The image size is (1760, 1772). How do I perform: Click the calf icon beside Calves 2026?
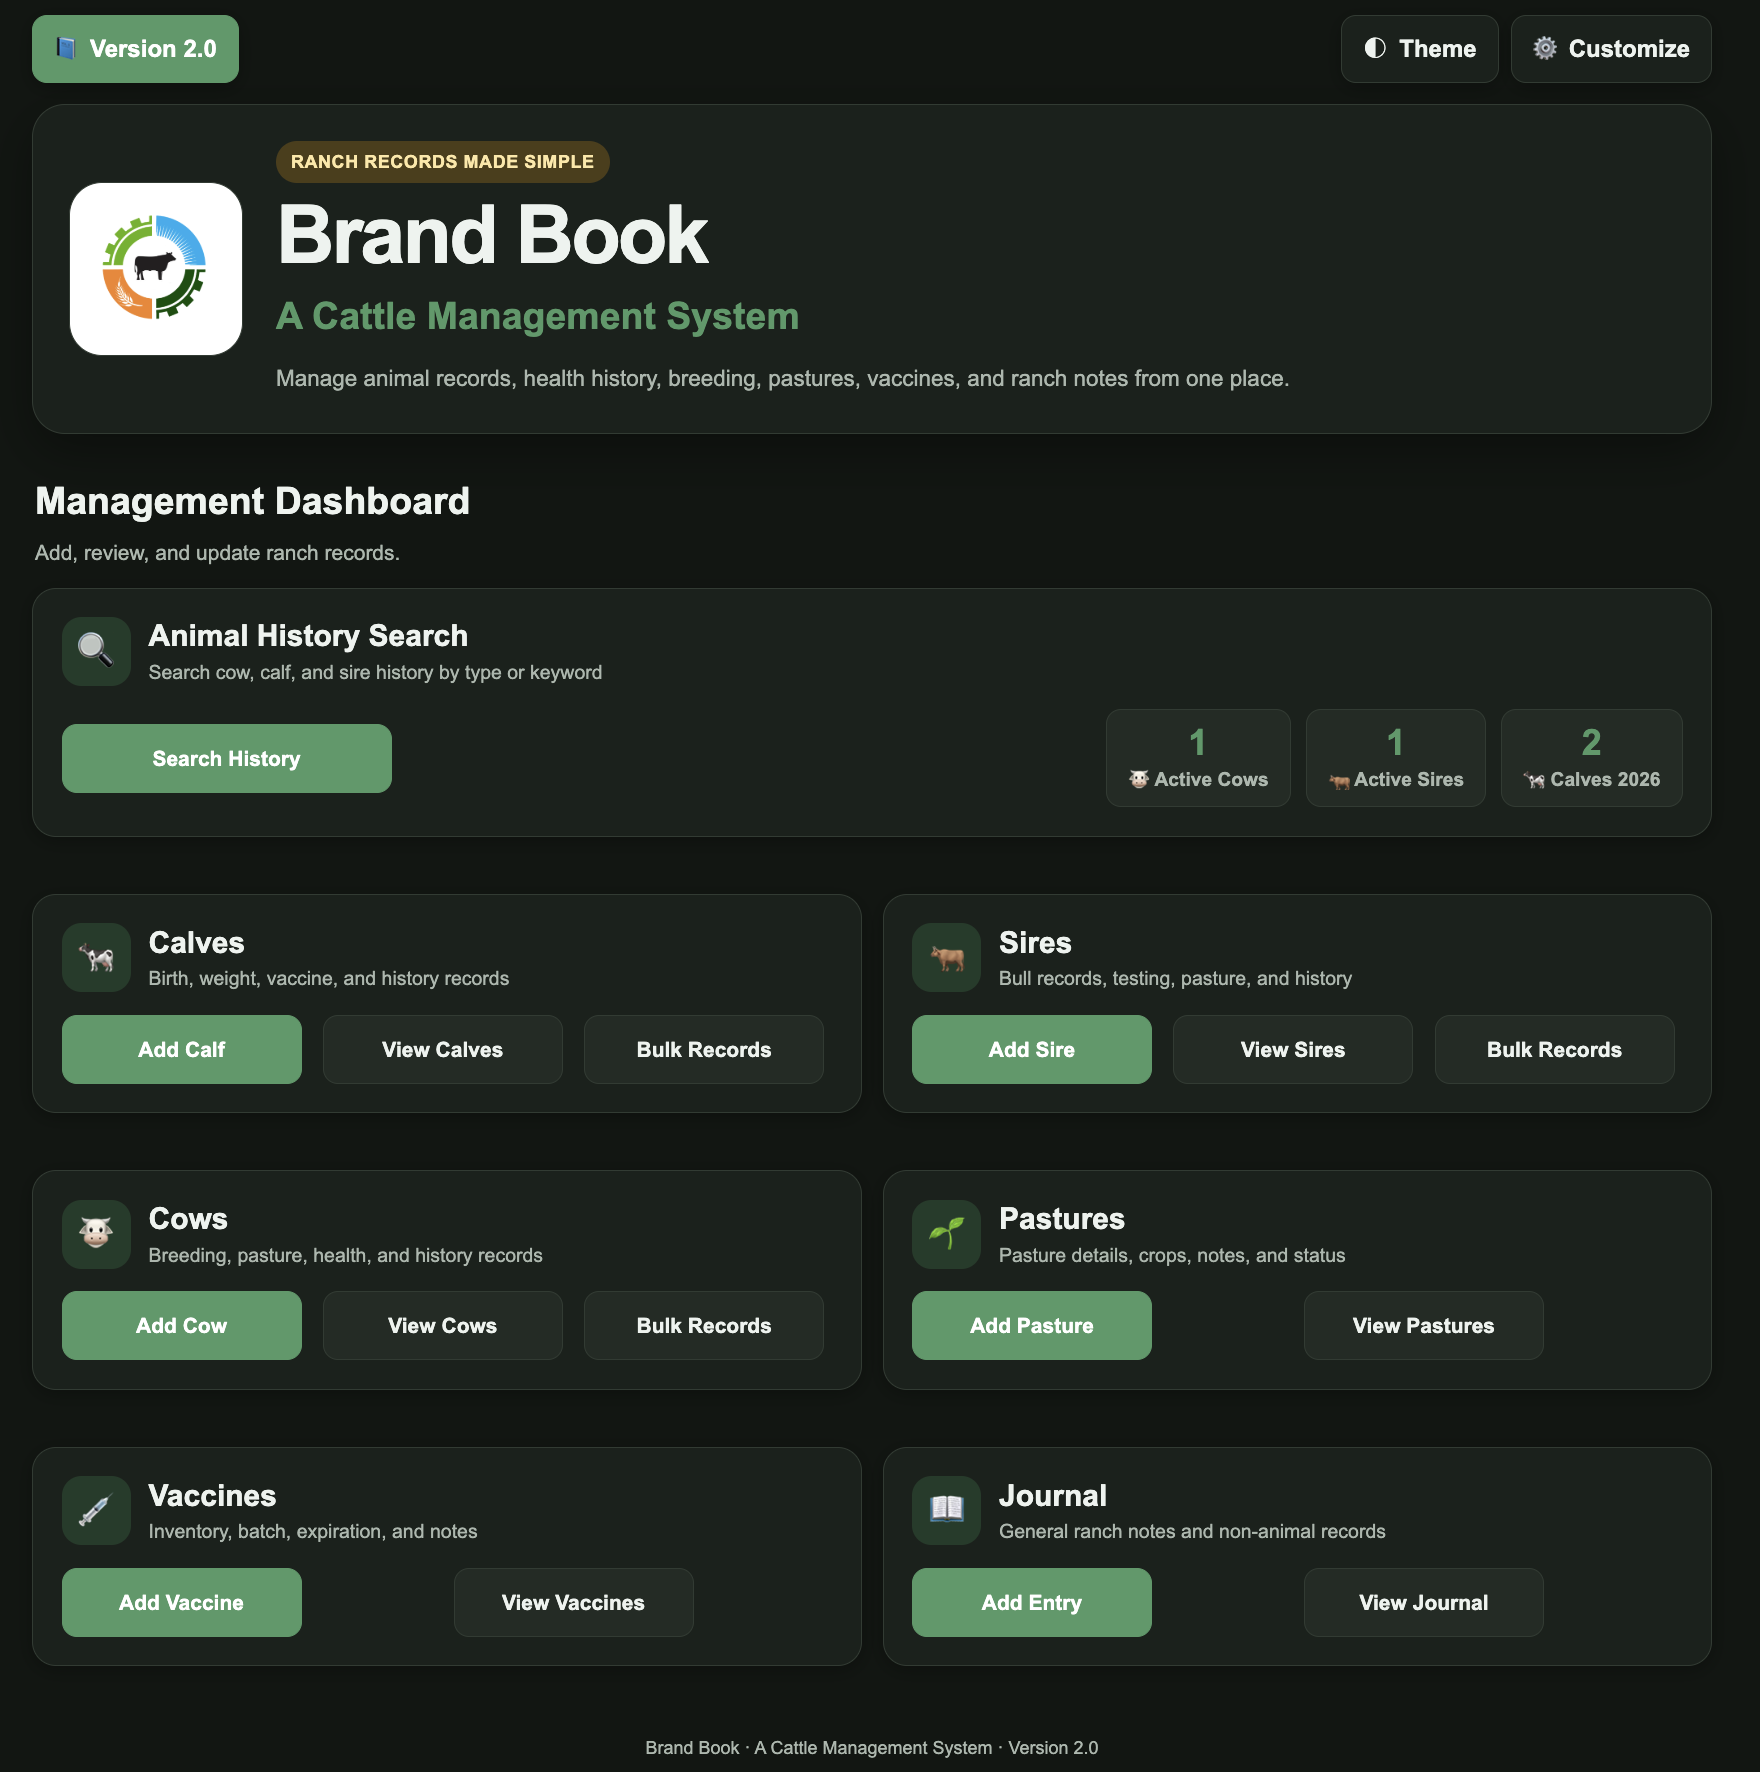tap(1534, 780)
